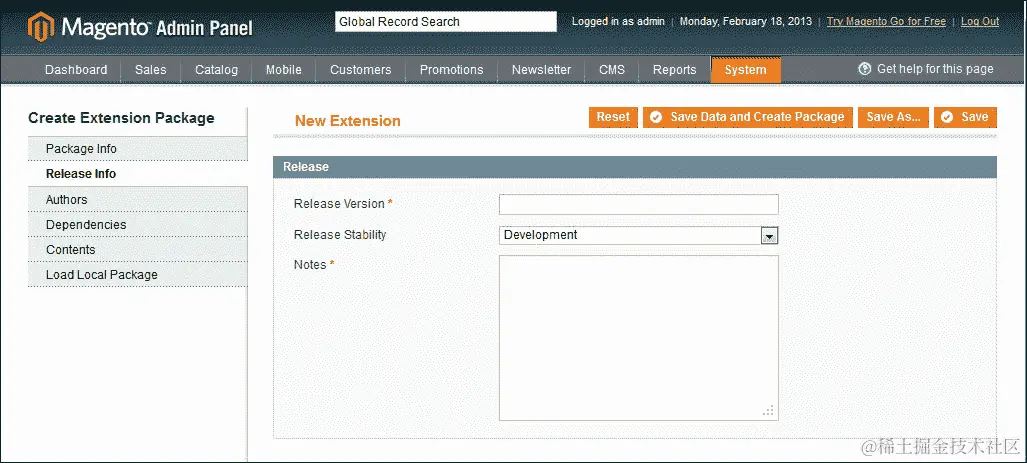The image size is (1027, 463).
Task: Open the Reports menu
Action: pyautogui.click(x=675, y=69)
